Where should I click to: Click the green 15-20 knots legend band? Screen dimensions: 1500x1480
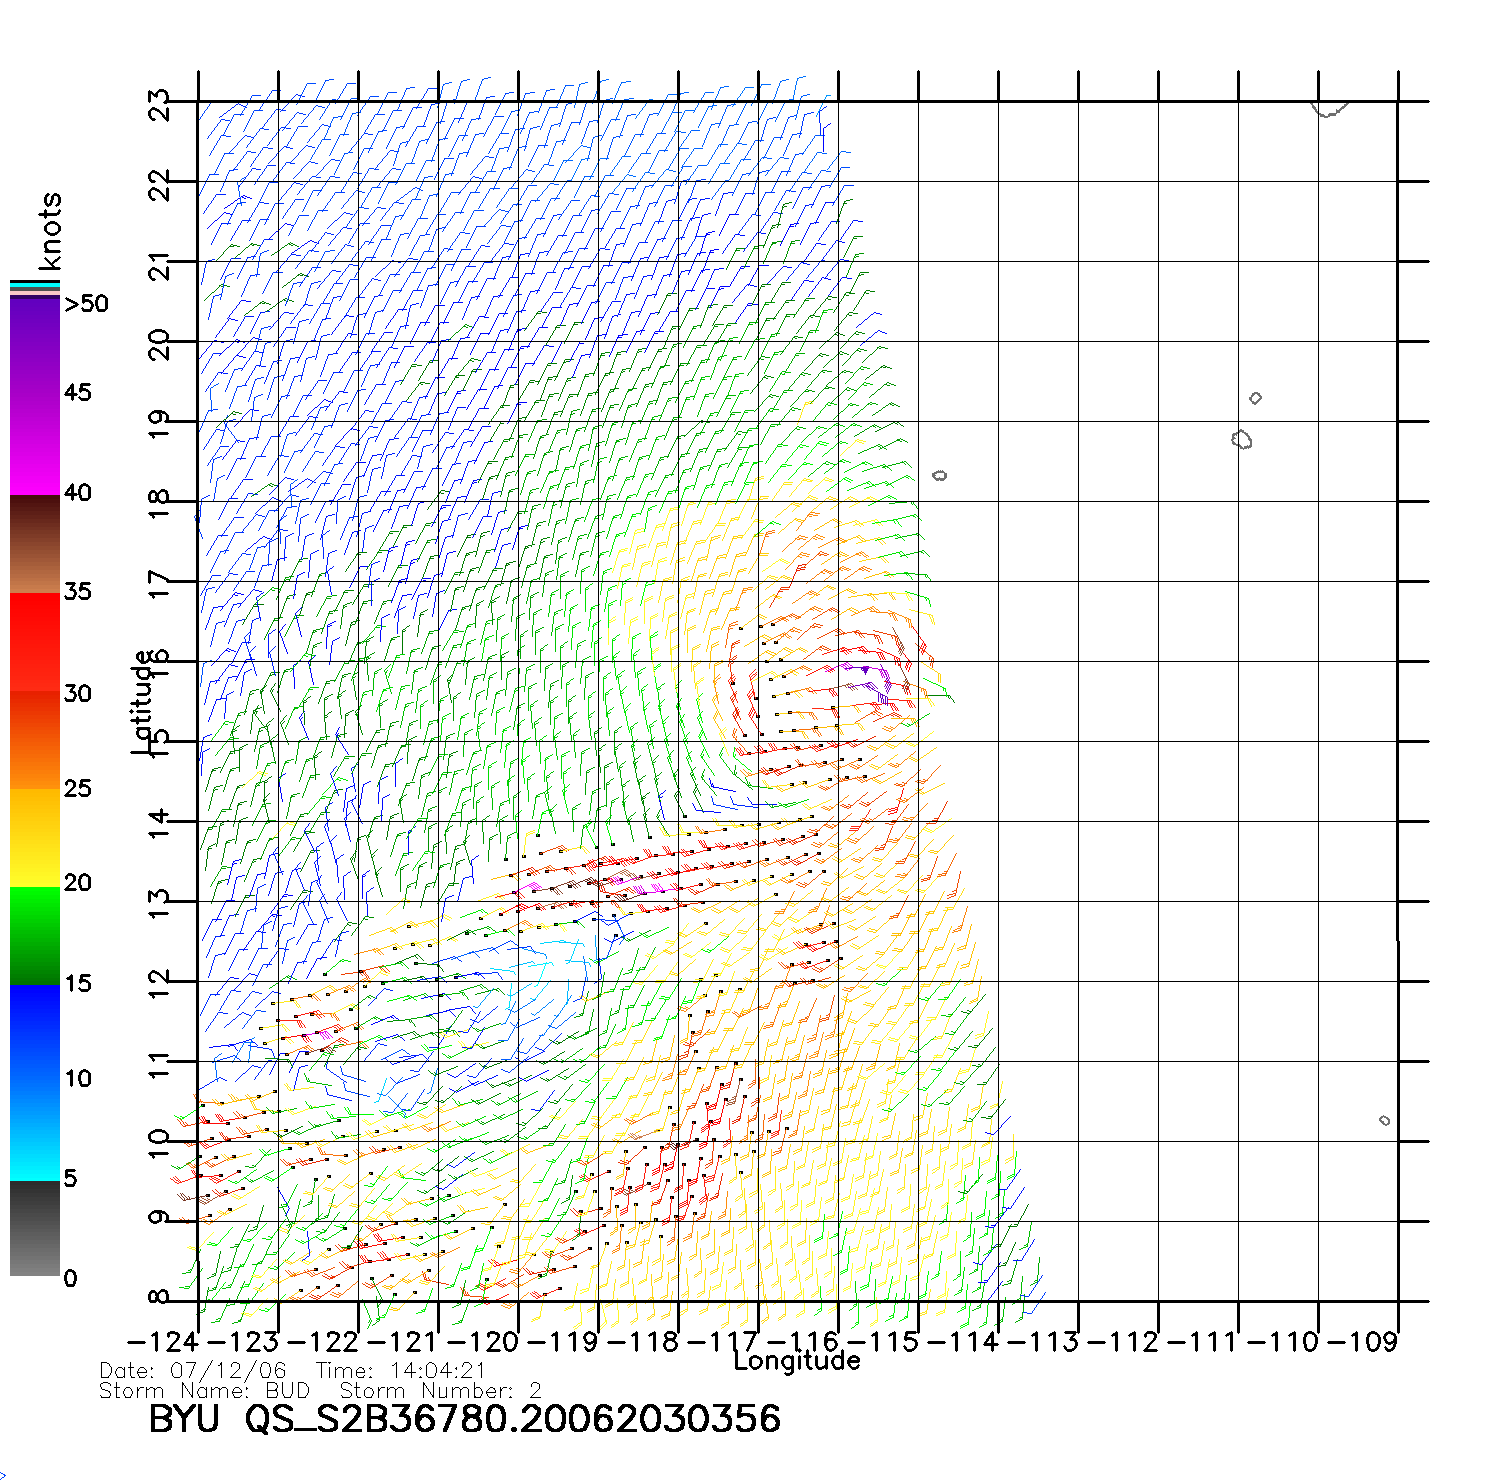coord(34,936)
